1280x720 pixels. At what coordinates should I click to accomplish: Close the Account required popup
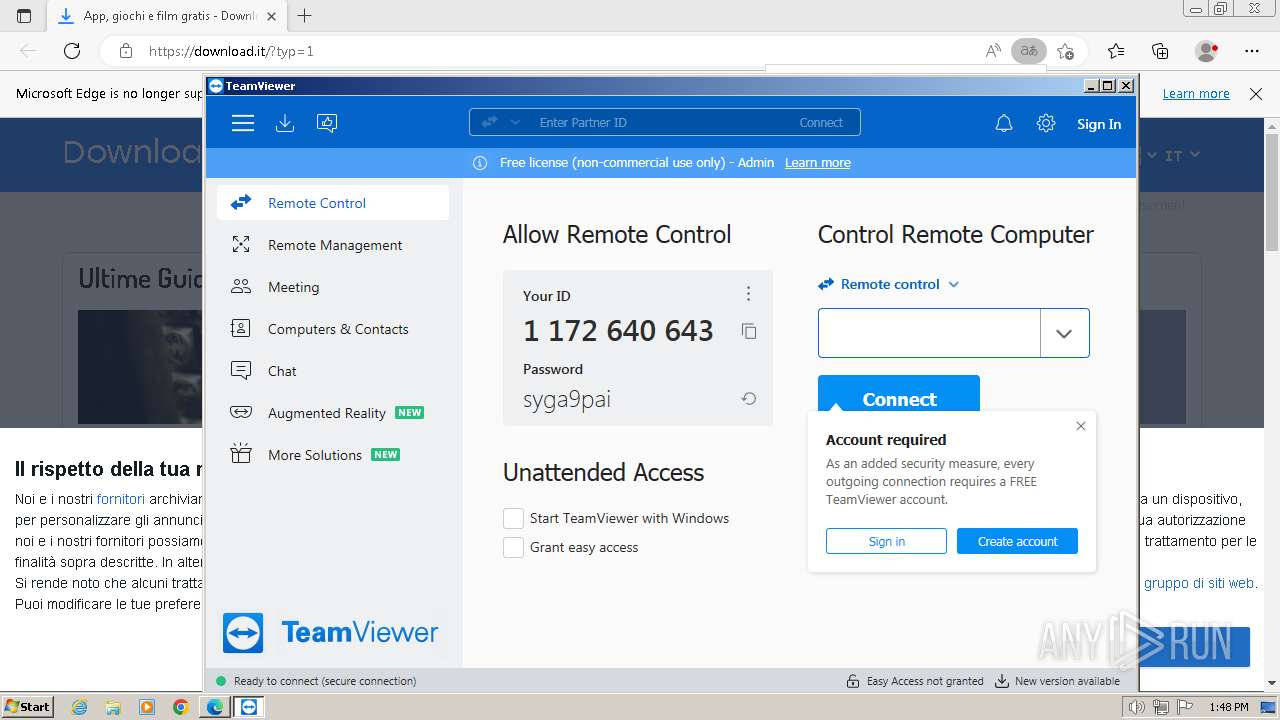coord(1080,426)
